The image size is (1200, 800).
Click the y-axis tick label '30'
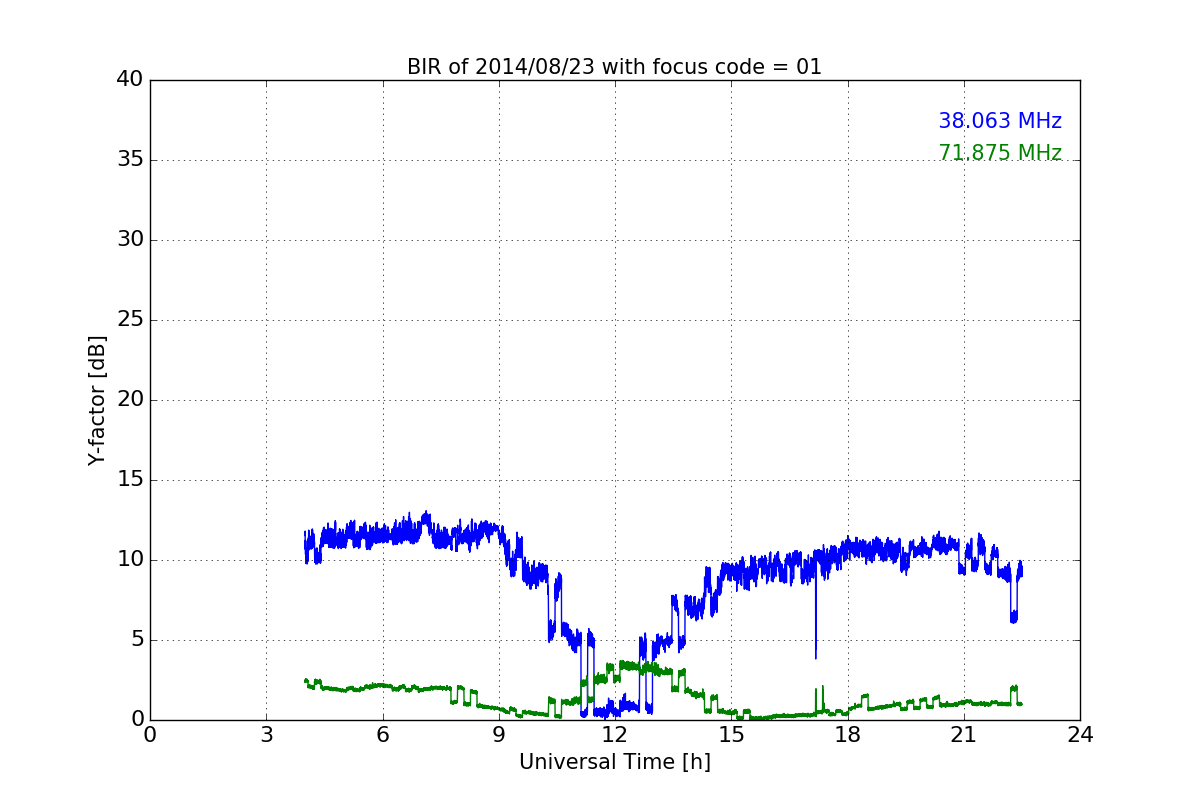(129, 240)
